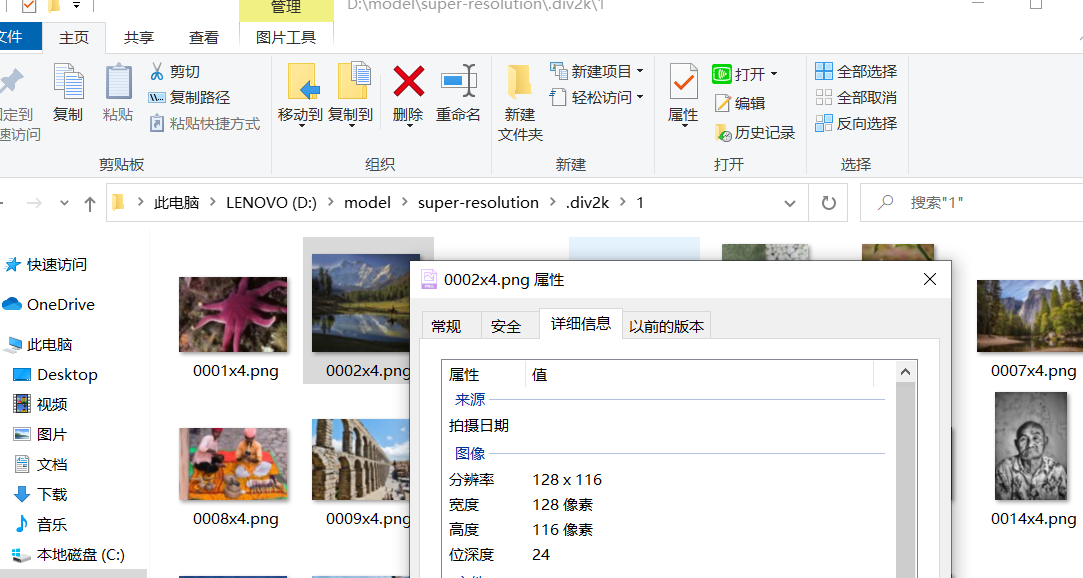Open the 0001x4.png image thumbnail

(233, 315)
